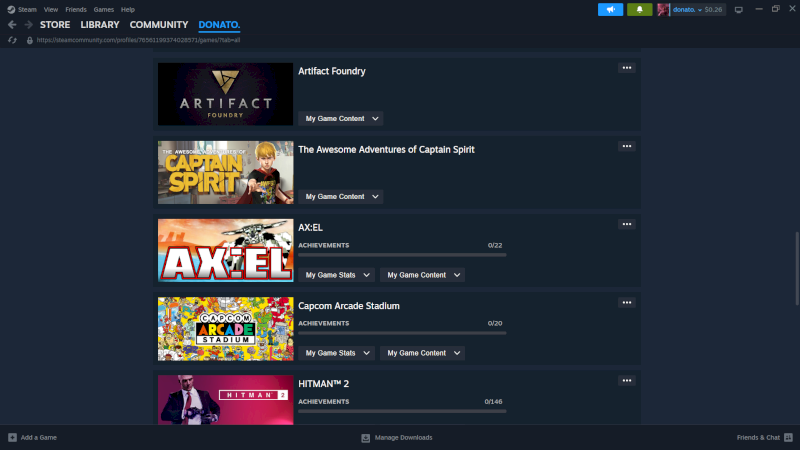Click the Capcom Arcade Stadium achievements progress bar
Image resolution: width=800 pixels, height=450 pixels.
402,333
